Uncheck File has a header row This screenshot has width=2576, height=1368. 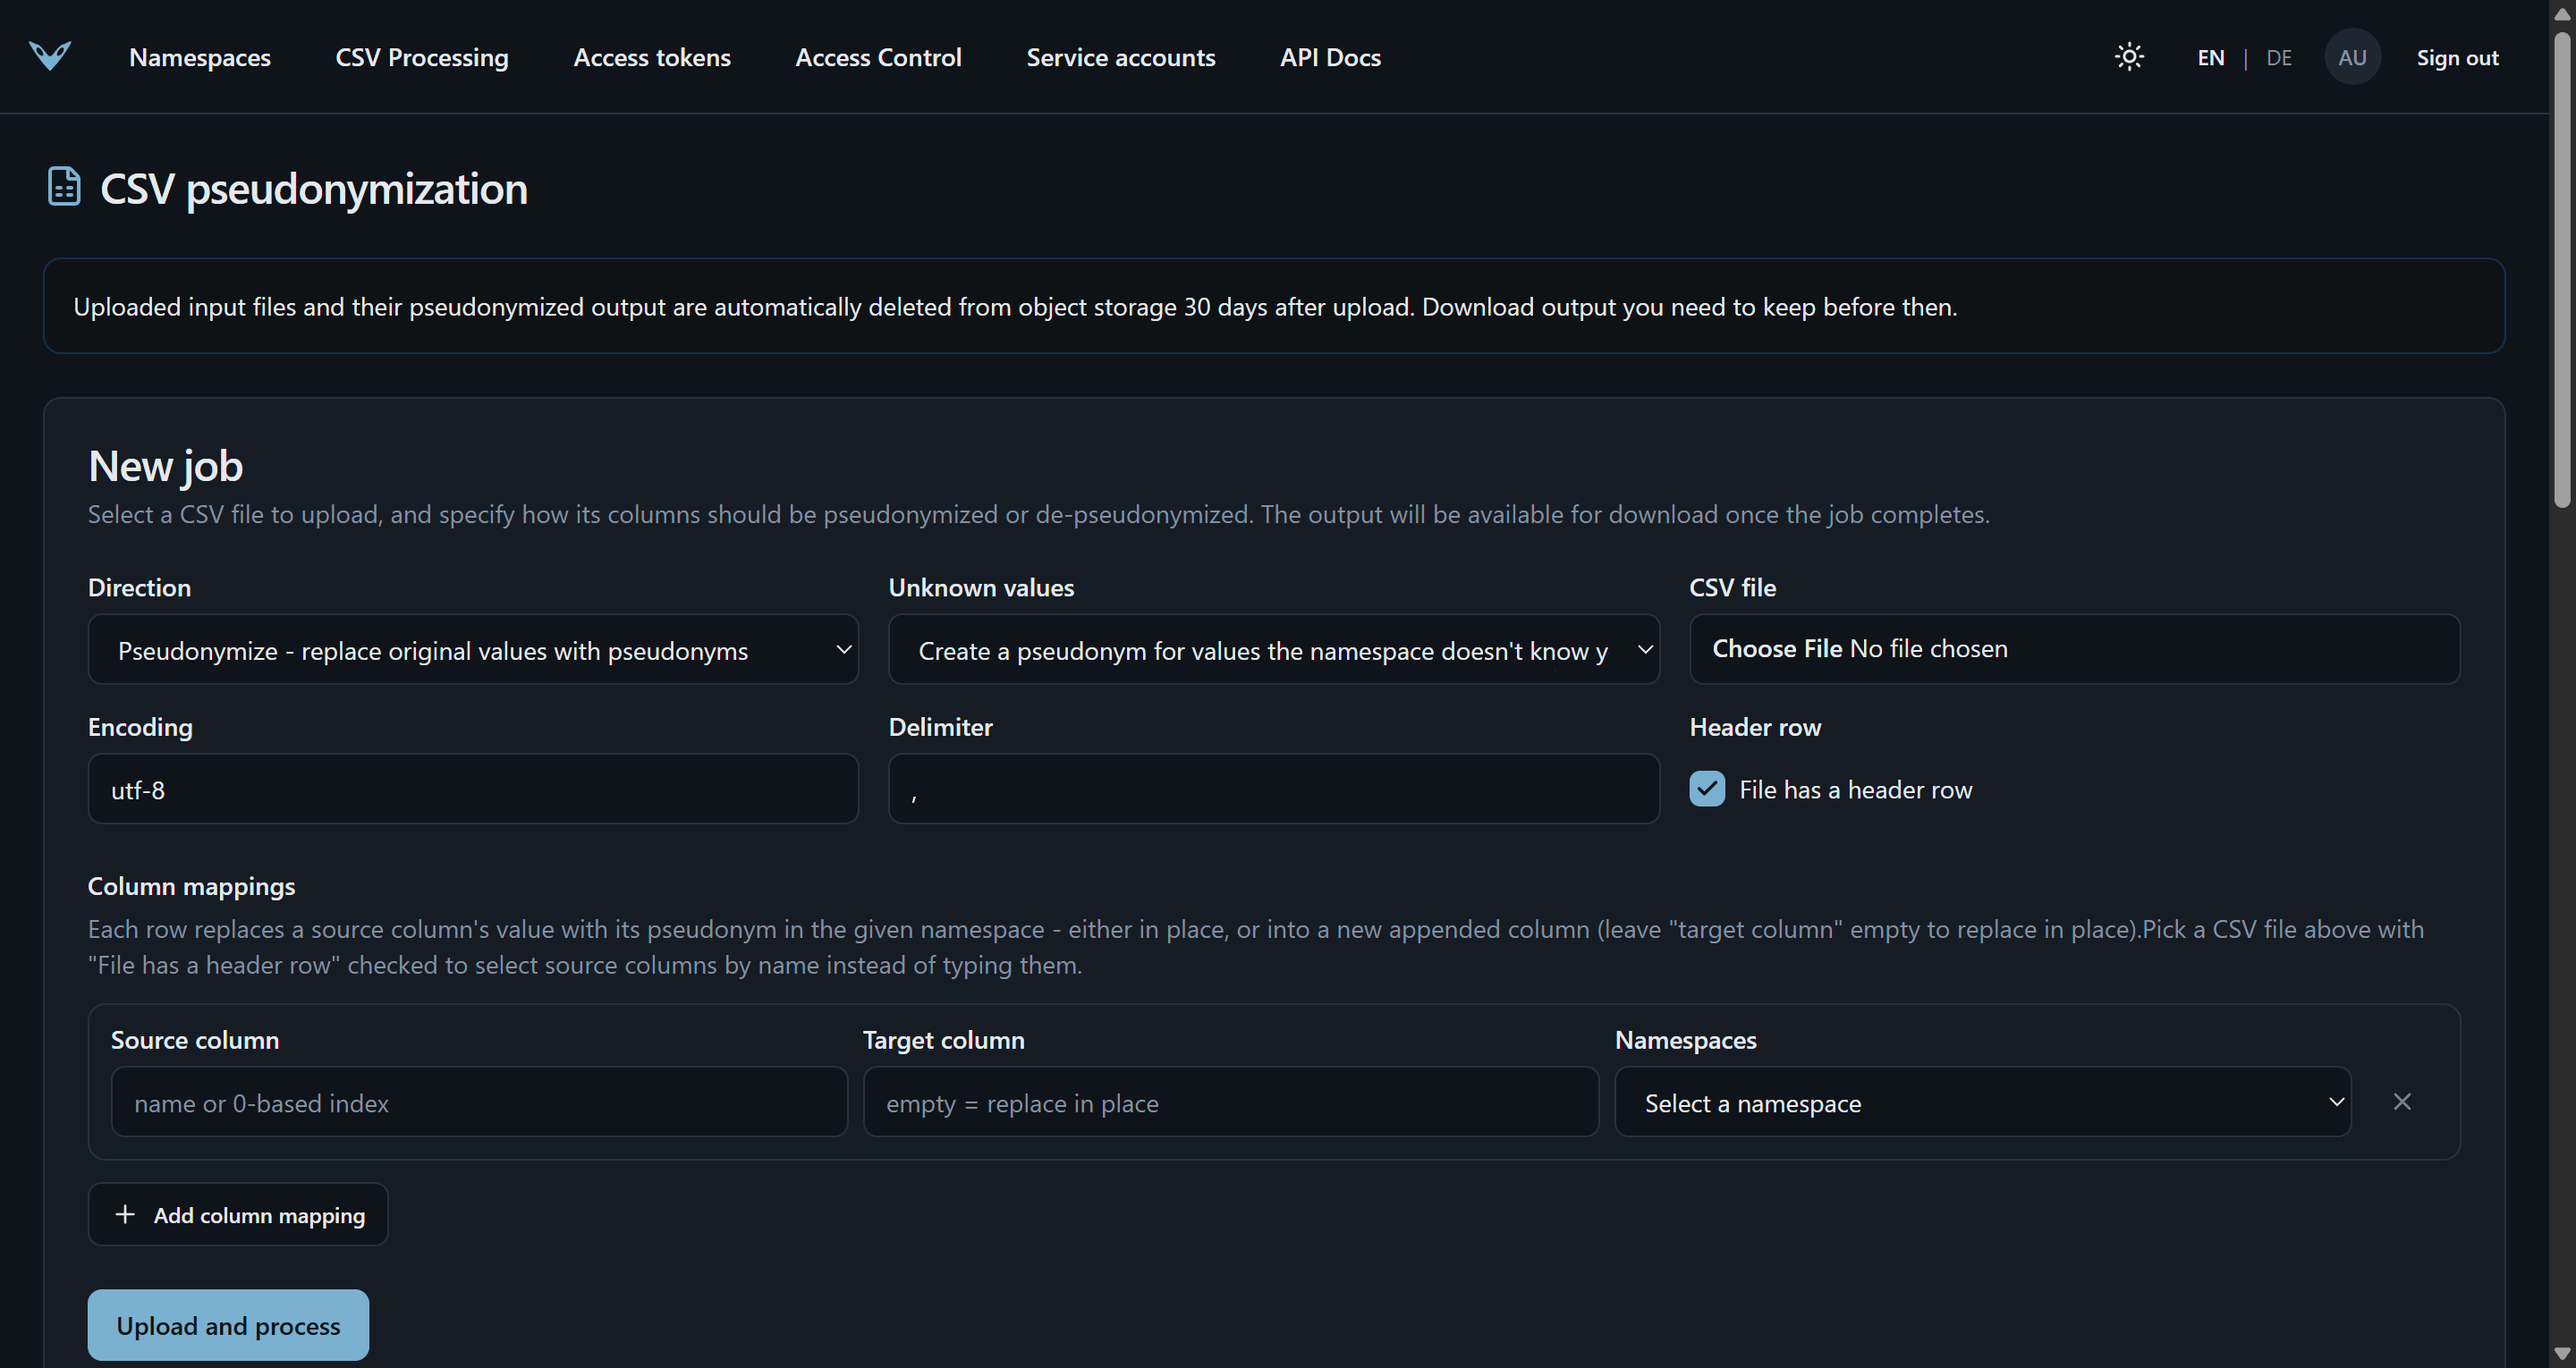1707,789
